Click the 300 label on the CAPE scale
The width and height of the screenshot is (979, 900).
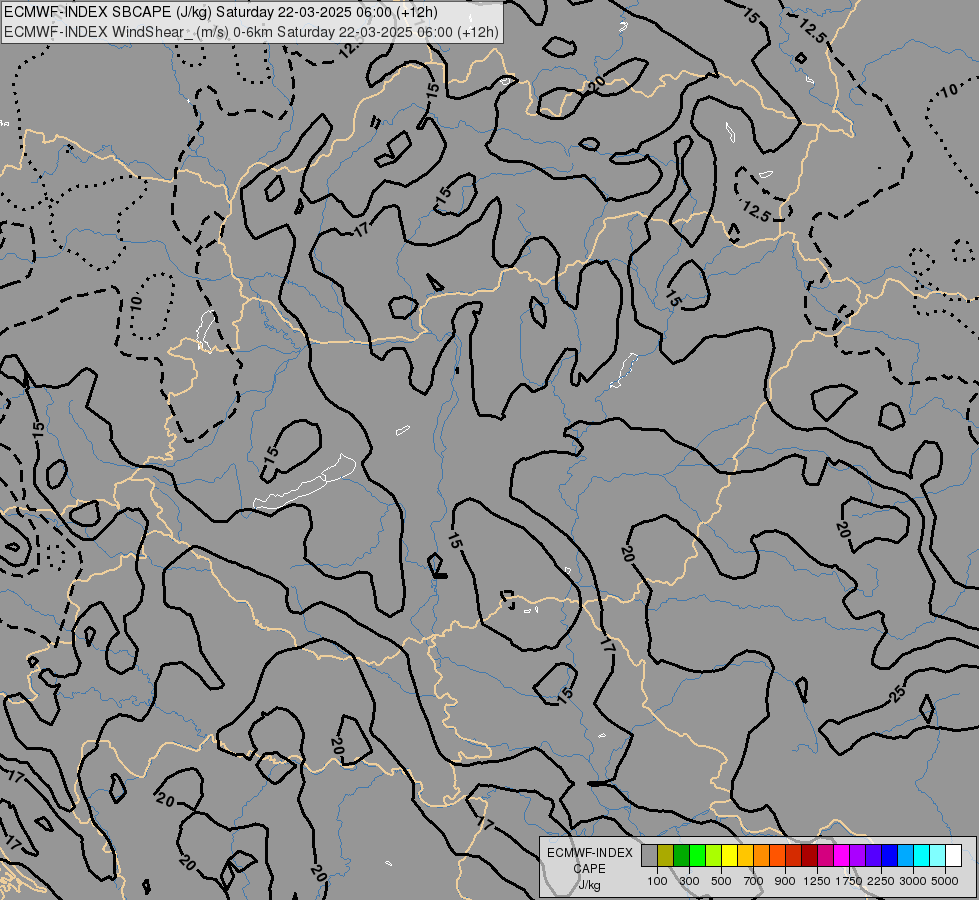pos(689,881)
